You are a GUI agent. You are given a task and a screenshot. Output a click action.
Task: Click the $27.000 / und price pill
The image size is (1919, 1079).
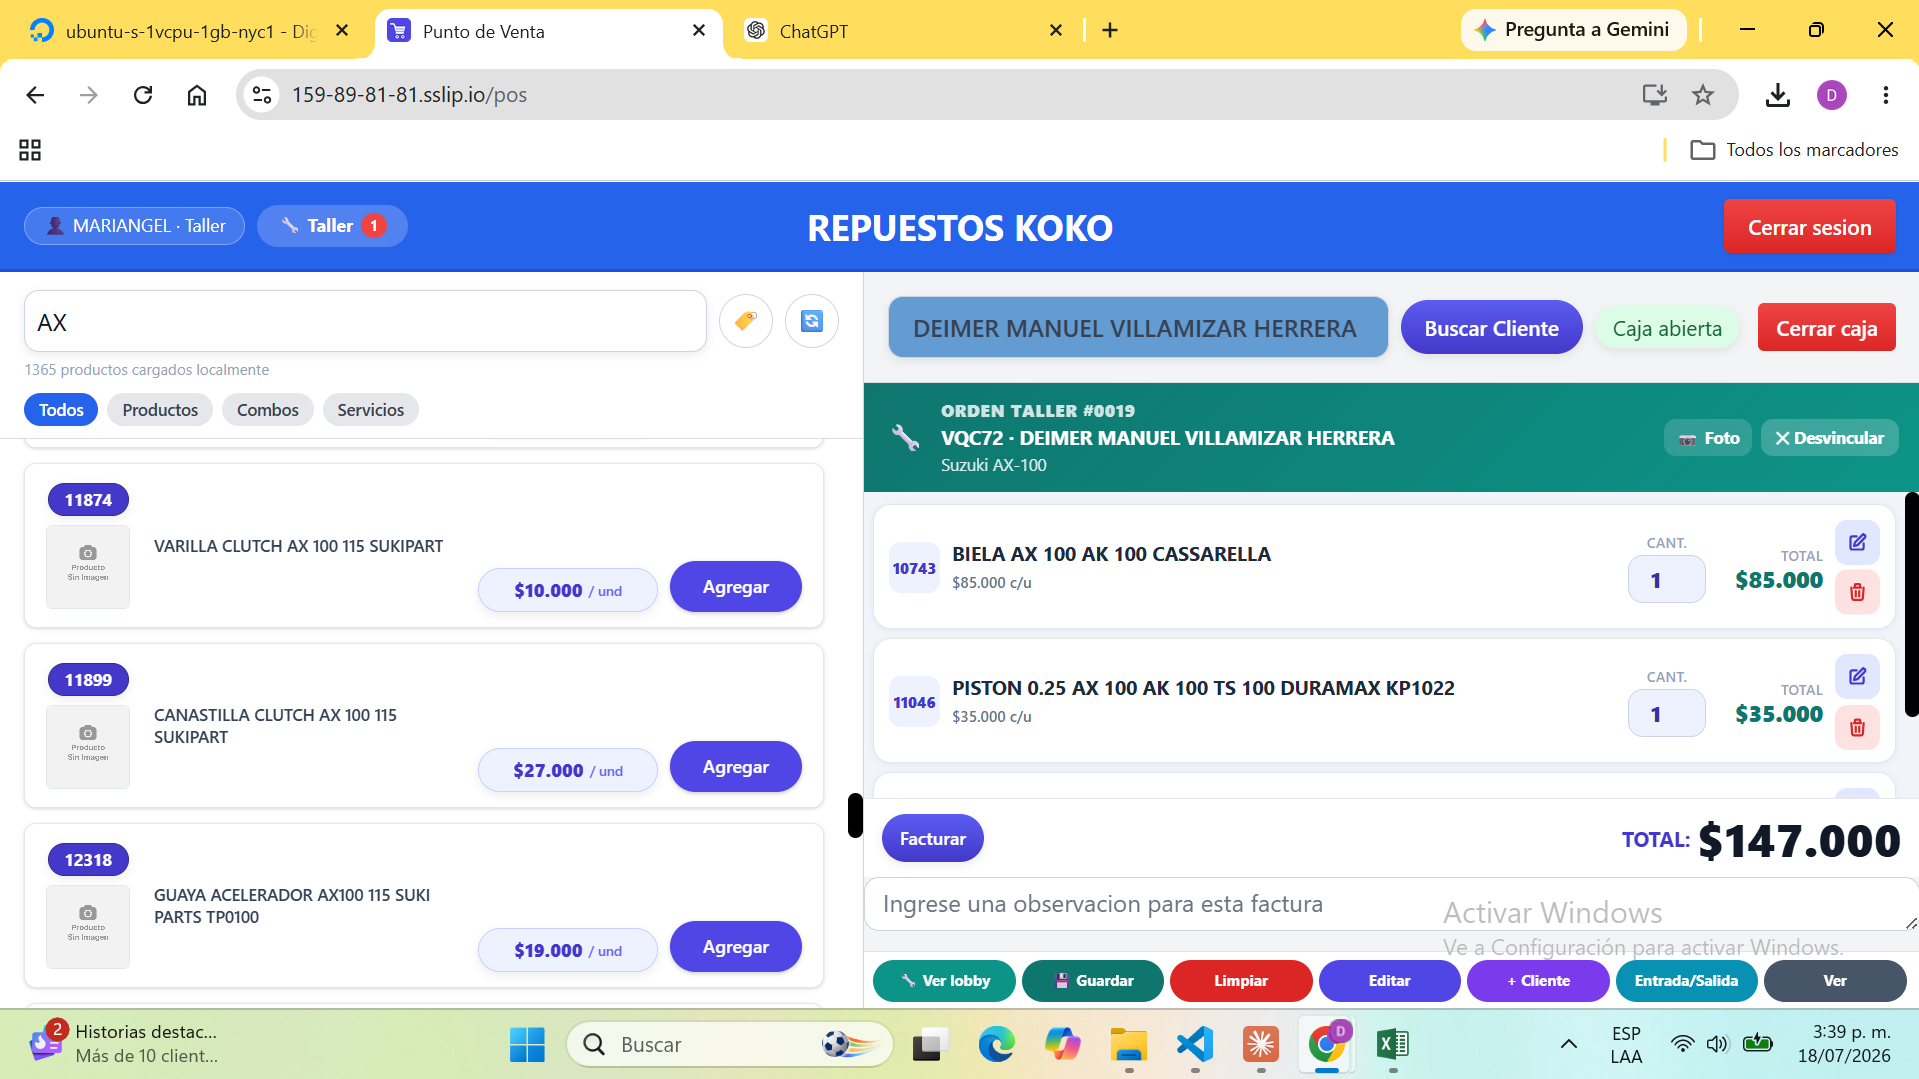point(567,771)
